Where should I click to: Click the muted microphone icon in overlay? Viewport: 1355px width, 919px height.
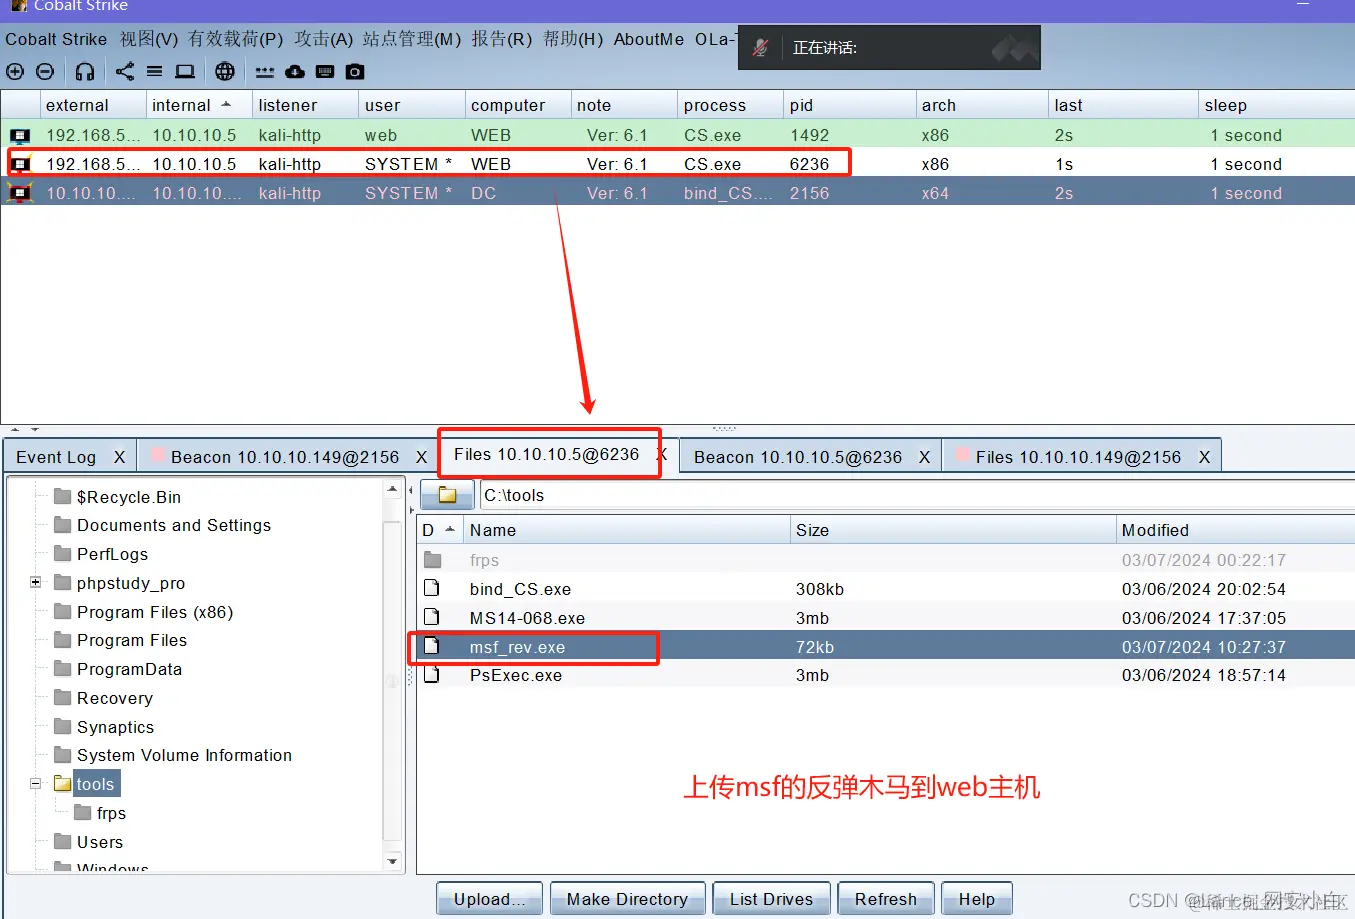pos(760,47)
